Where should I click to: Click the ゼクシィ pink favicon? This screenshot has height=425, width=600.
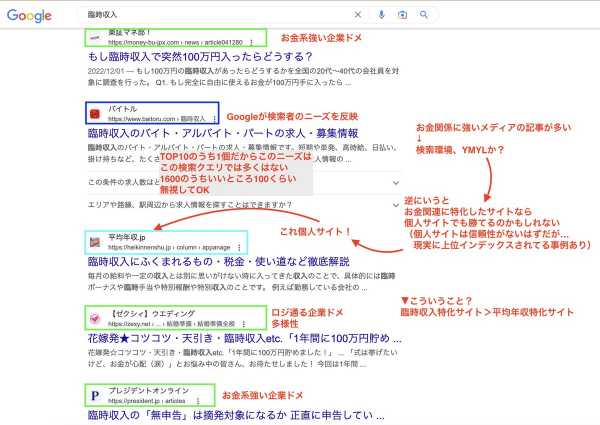pos(95,318)
